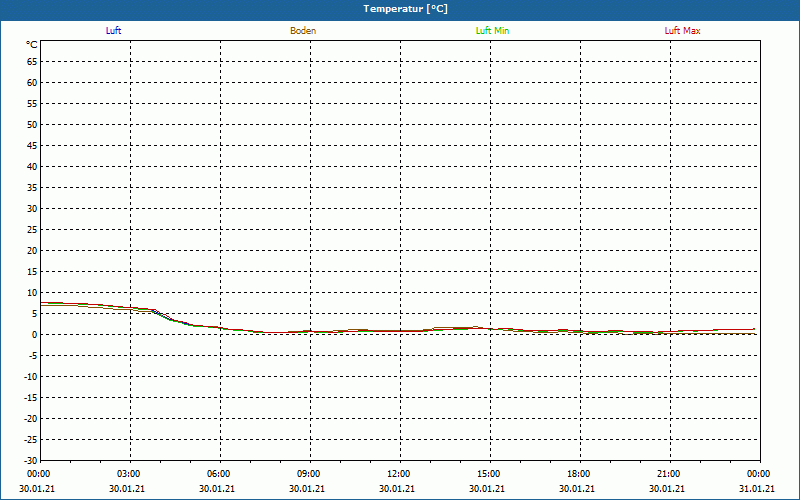
Task: Click the 50 value on temperature axis
Action: pos(32,124)
